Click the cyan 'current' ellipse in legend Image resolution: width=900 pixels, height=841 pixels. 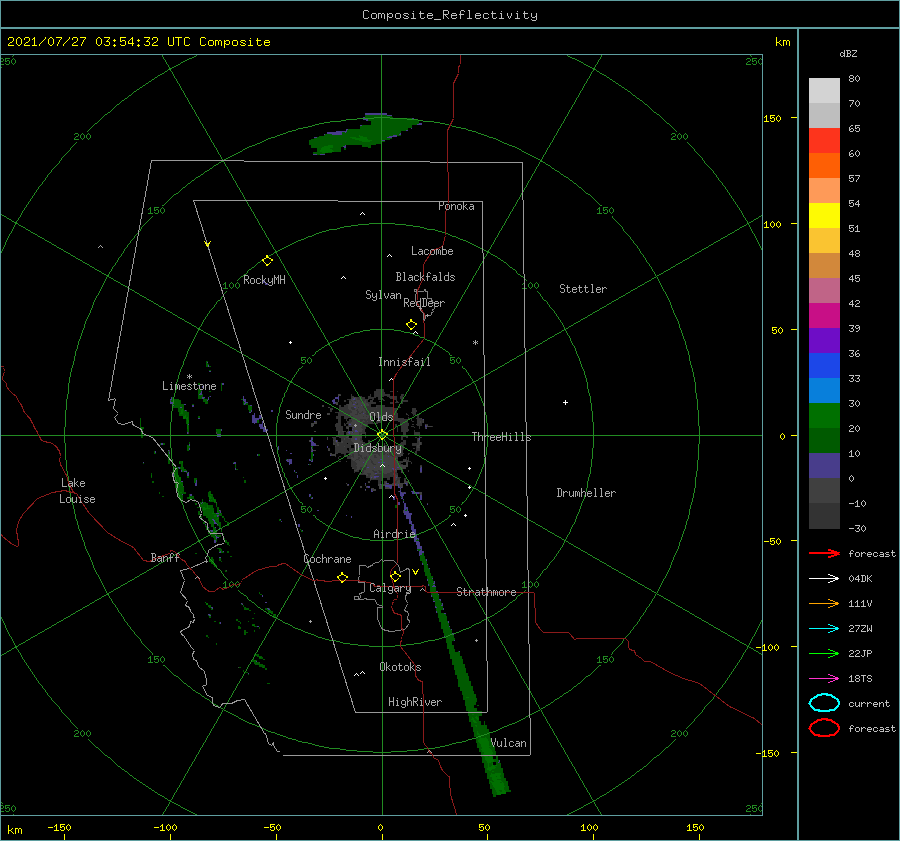pos(824,703)
